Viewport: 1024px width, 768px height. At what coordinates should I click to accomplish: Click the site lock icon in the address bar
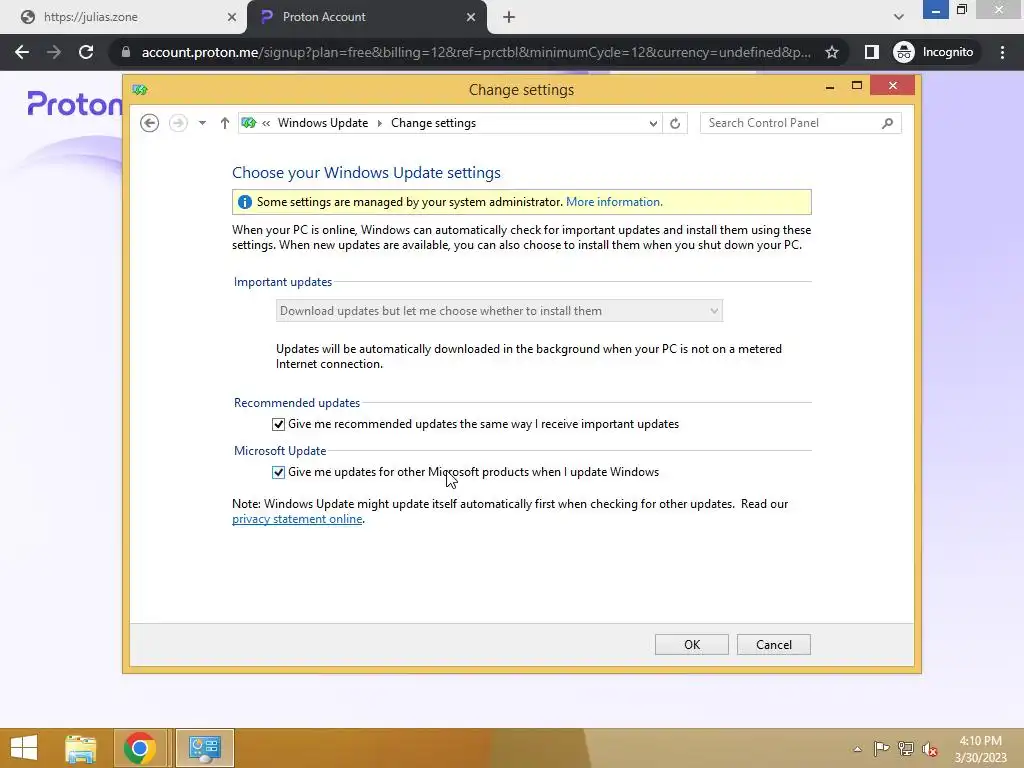126,52
